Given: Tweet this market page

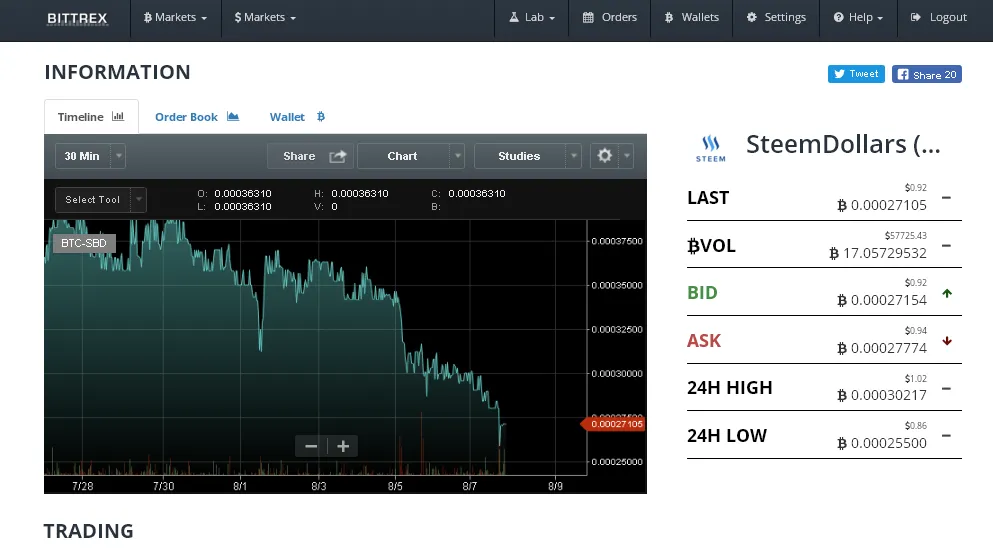Looking at the screenshot, I should (x=856, y=74).
